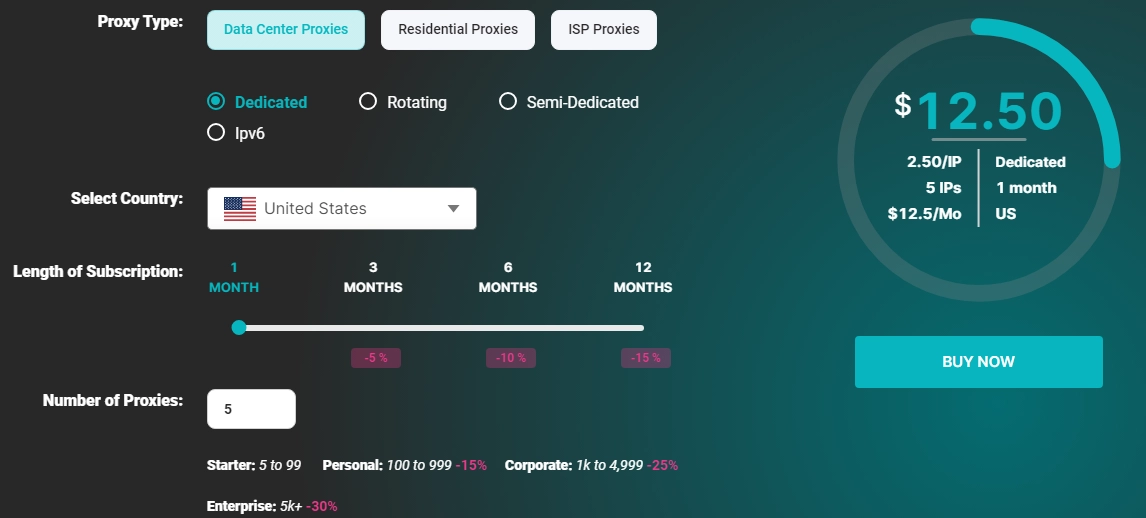
Task: Focus the Number of Proxies input field
Action: tap(251, 409)
